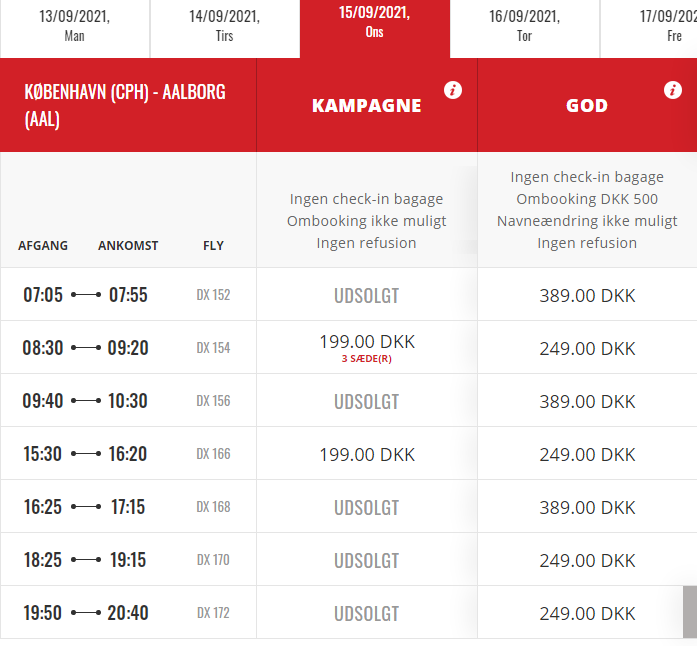Switch to 13/09/2021 Monday tab
The image size is (697, 646).
(75, 29)
